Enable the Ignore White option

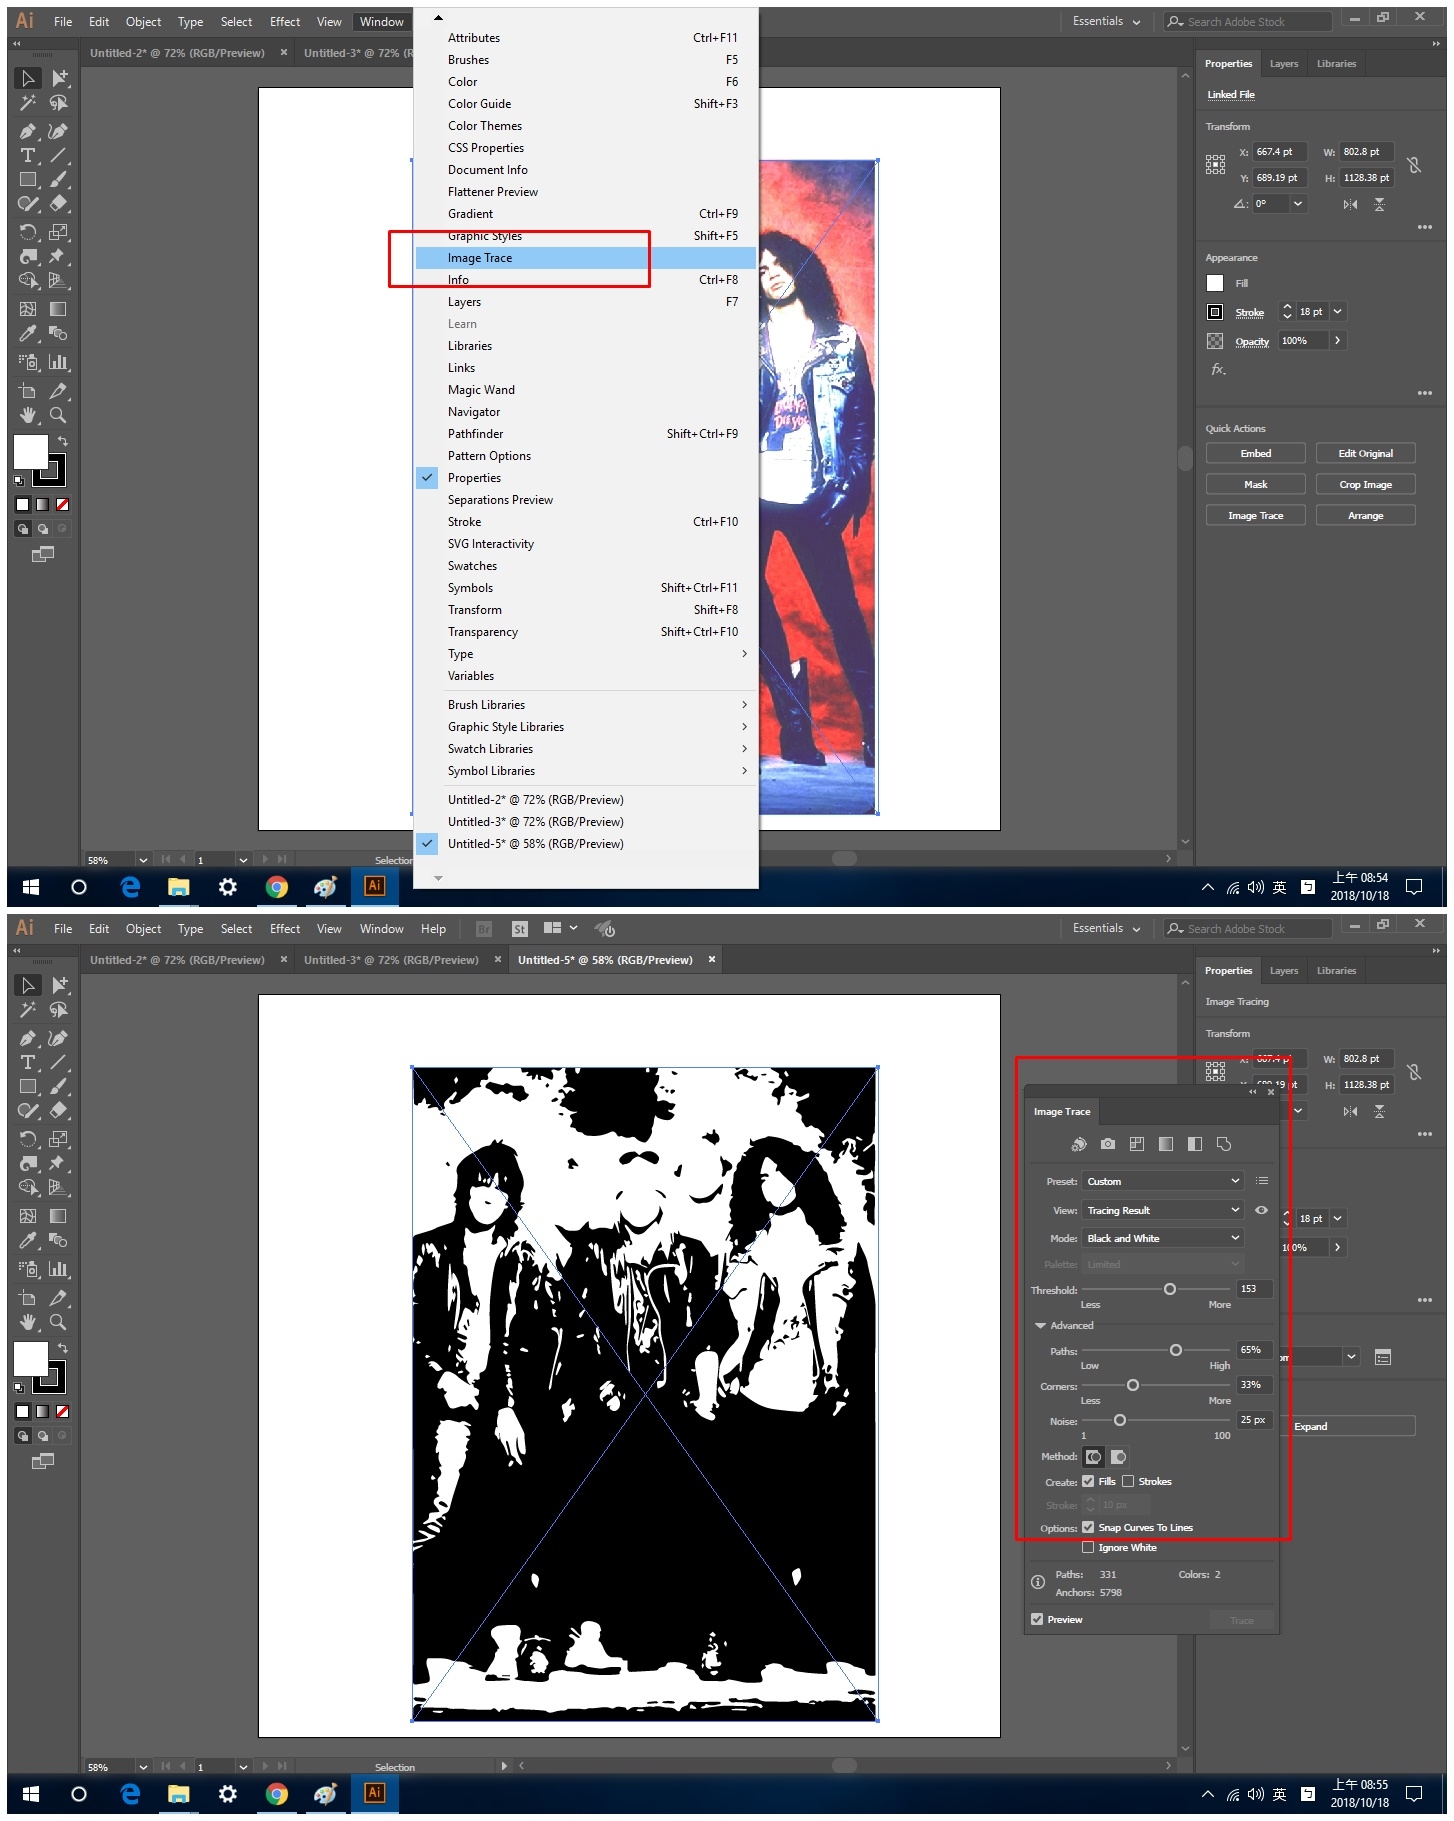click(x=1088, y=1547)
